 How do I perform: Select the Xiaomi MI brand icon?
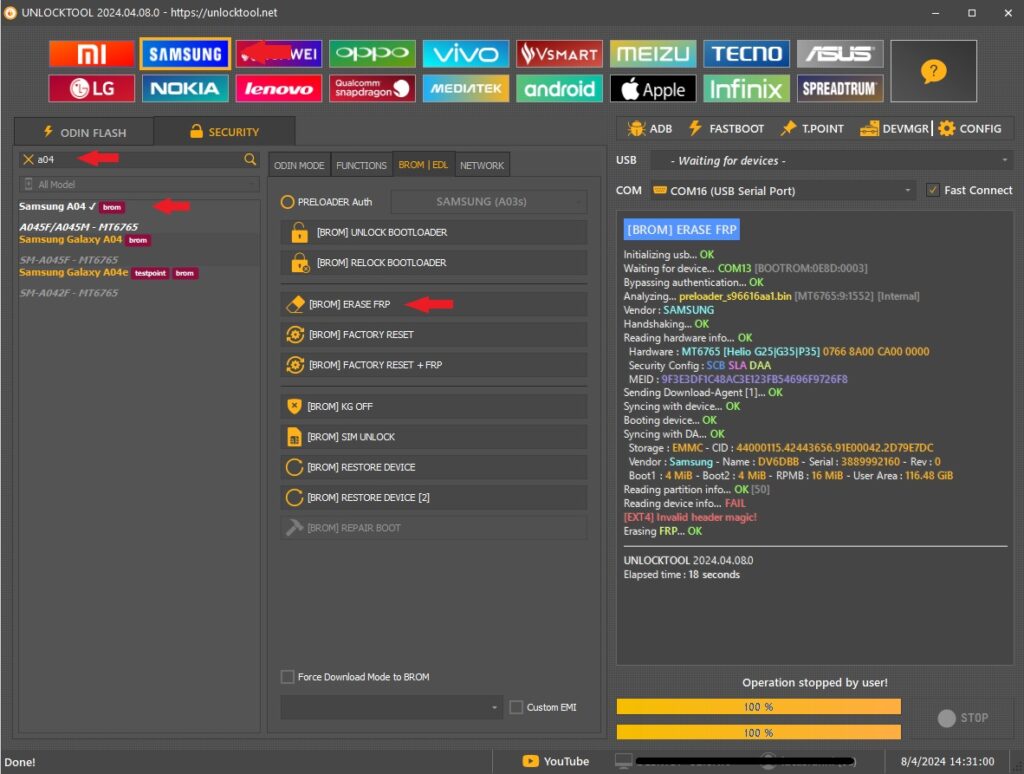pyautogui.click(x=91, y=54)
